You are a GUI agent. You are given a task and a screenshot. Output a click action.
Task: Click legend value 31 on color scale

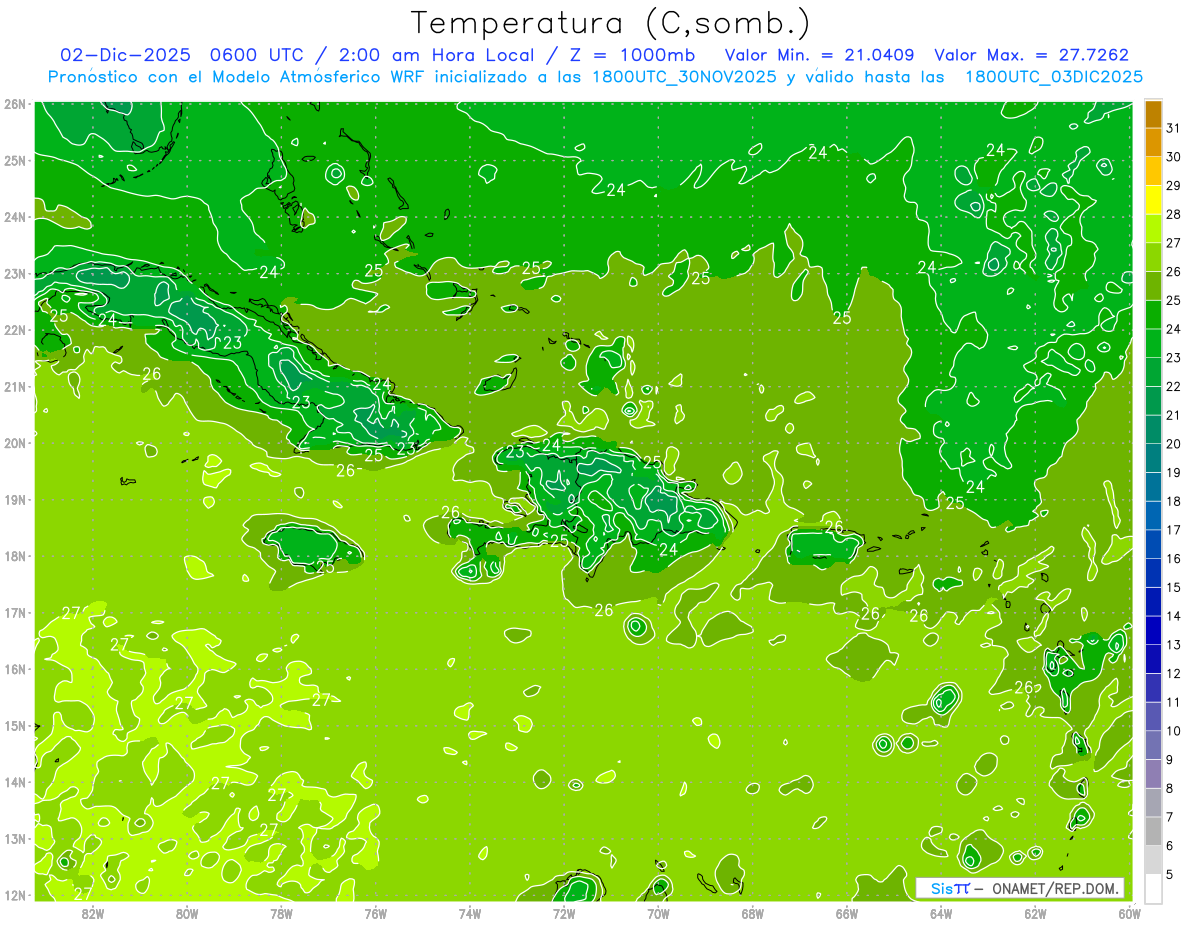[x=1173, y=128]
